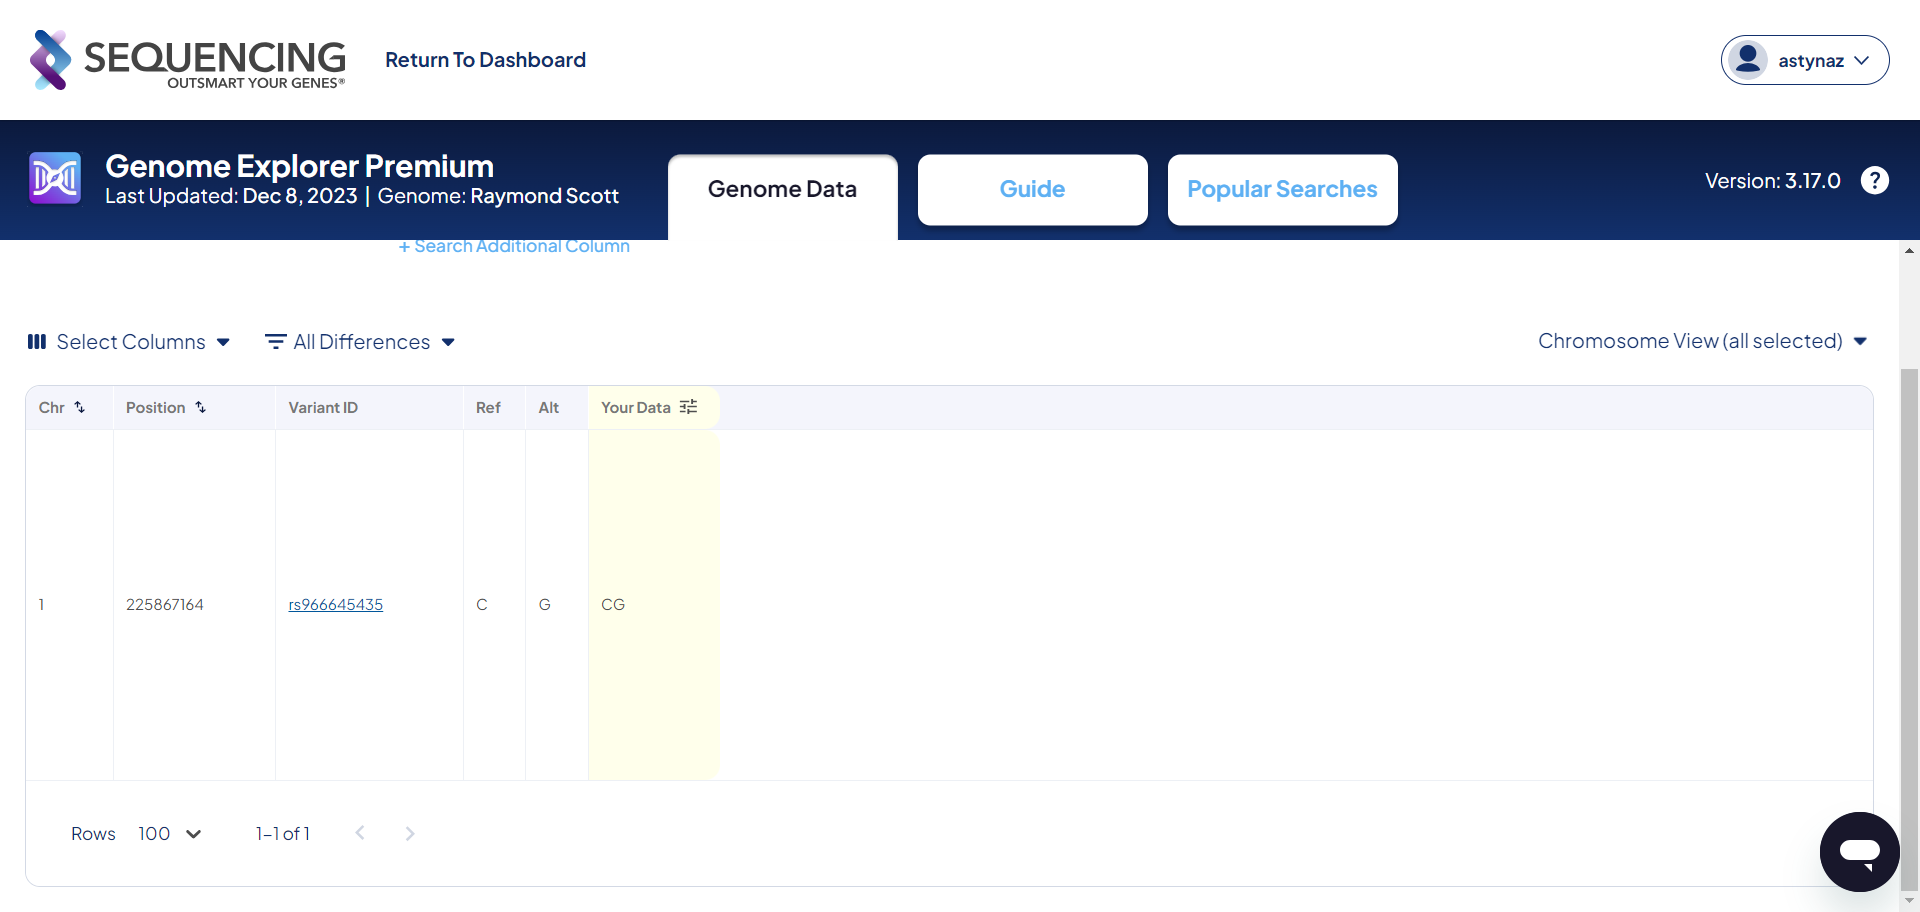Click the Select Columns bars icon
The height and width of the screenshot is (912, 1920).
(x=37, y=342)
